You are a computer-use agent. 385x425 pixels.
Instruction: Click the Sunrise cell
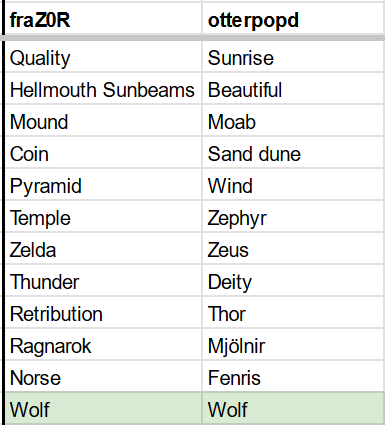(x=293, y=57)
